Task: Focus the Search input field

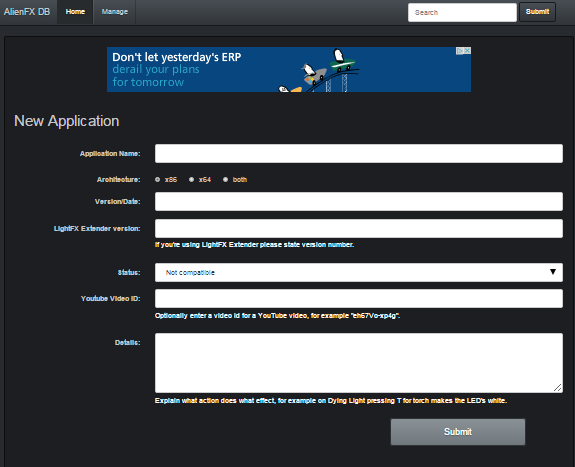Action: (462, 12)
